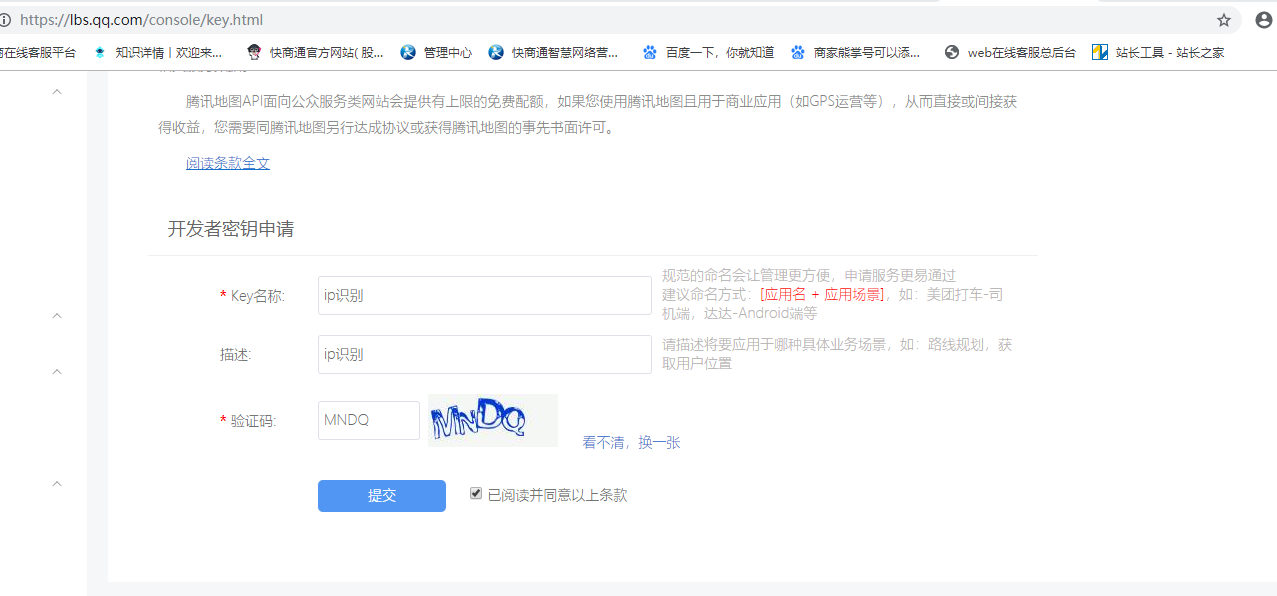Click the Key名称 input field
1277x596 pixels.
(484, 296)
